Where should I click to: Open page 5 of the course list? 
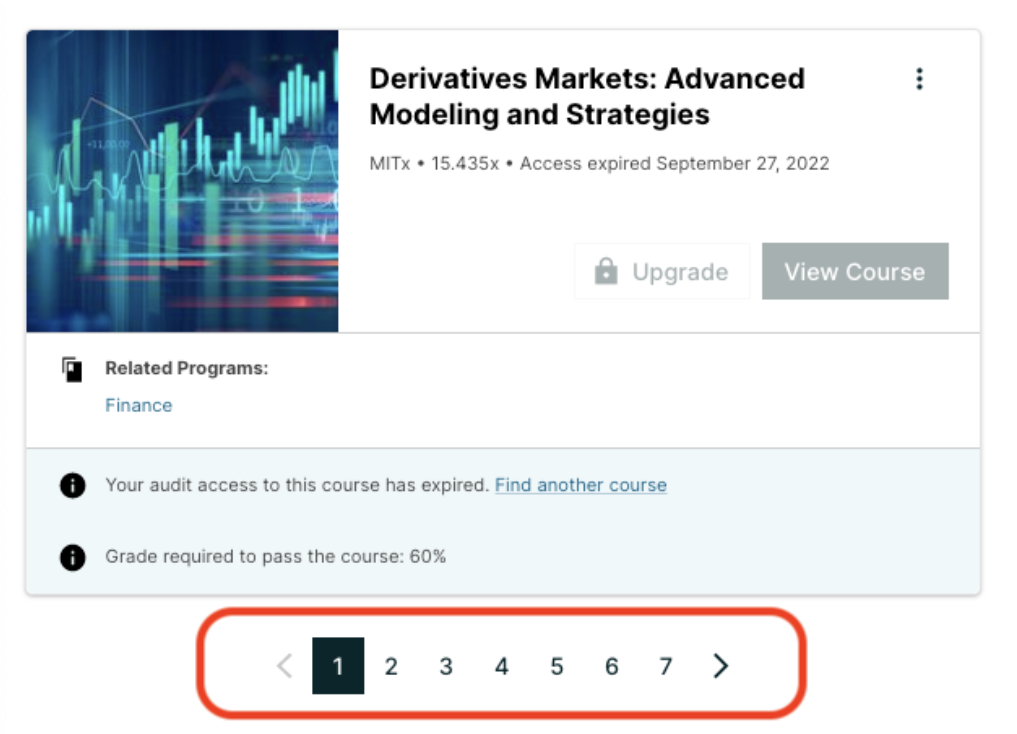pyautogui.click(x=556, y=666)
